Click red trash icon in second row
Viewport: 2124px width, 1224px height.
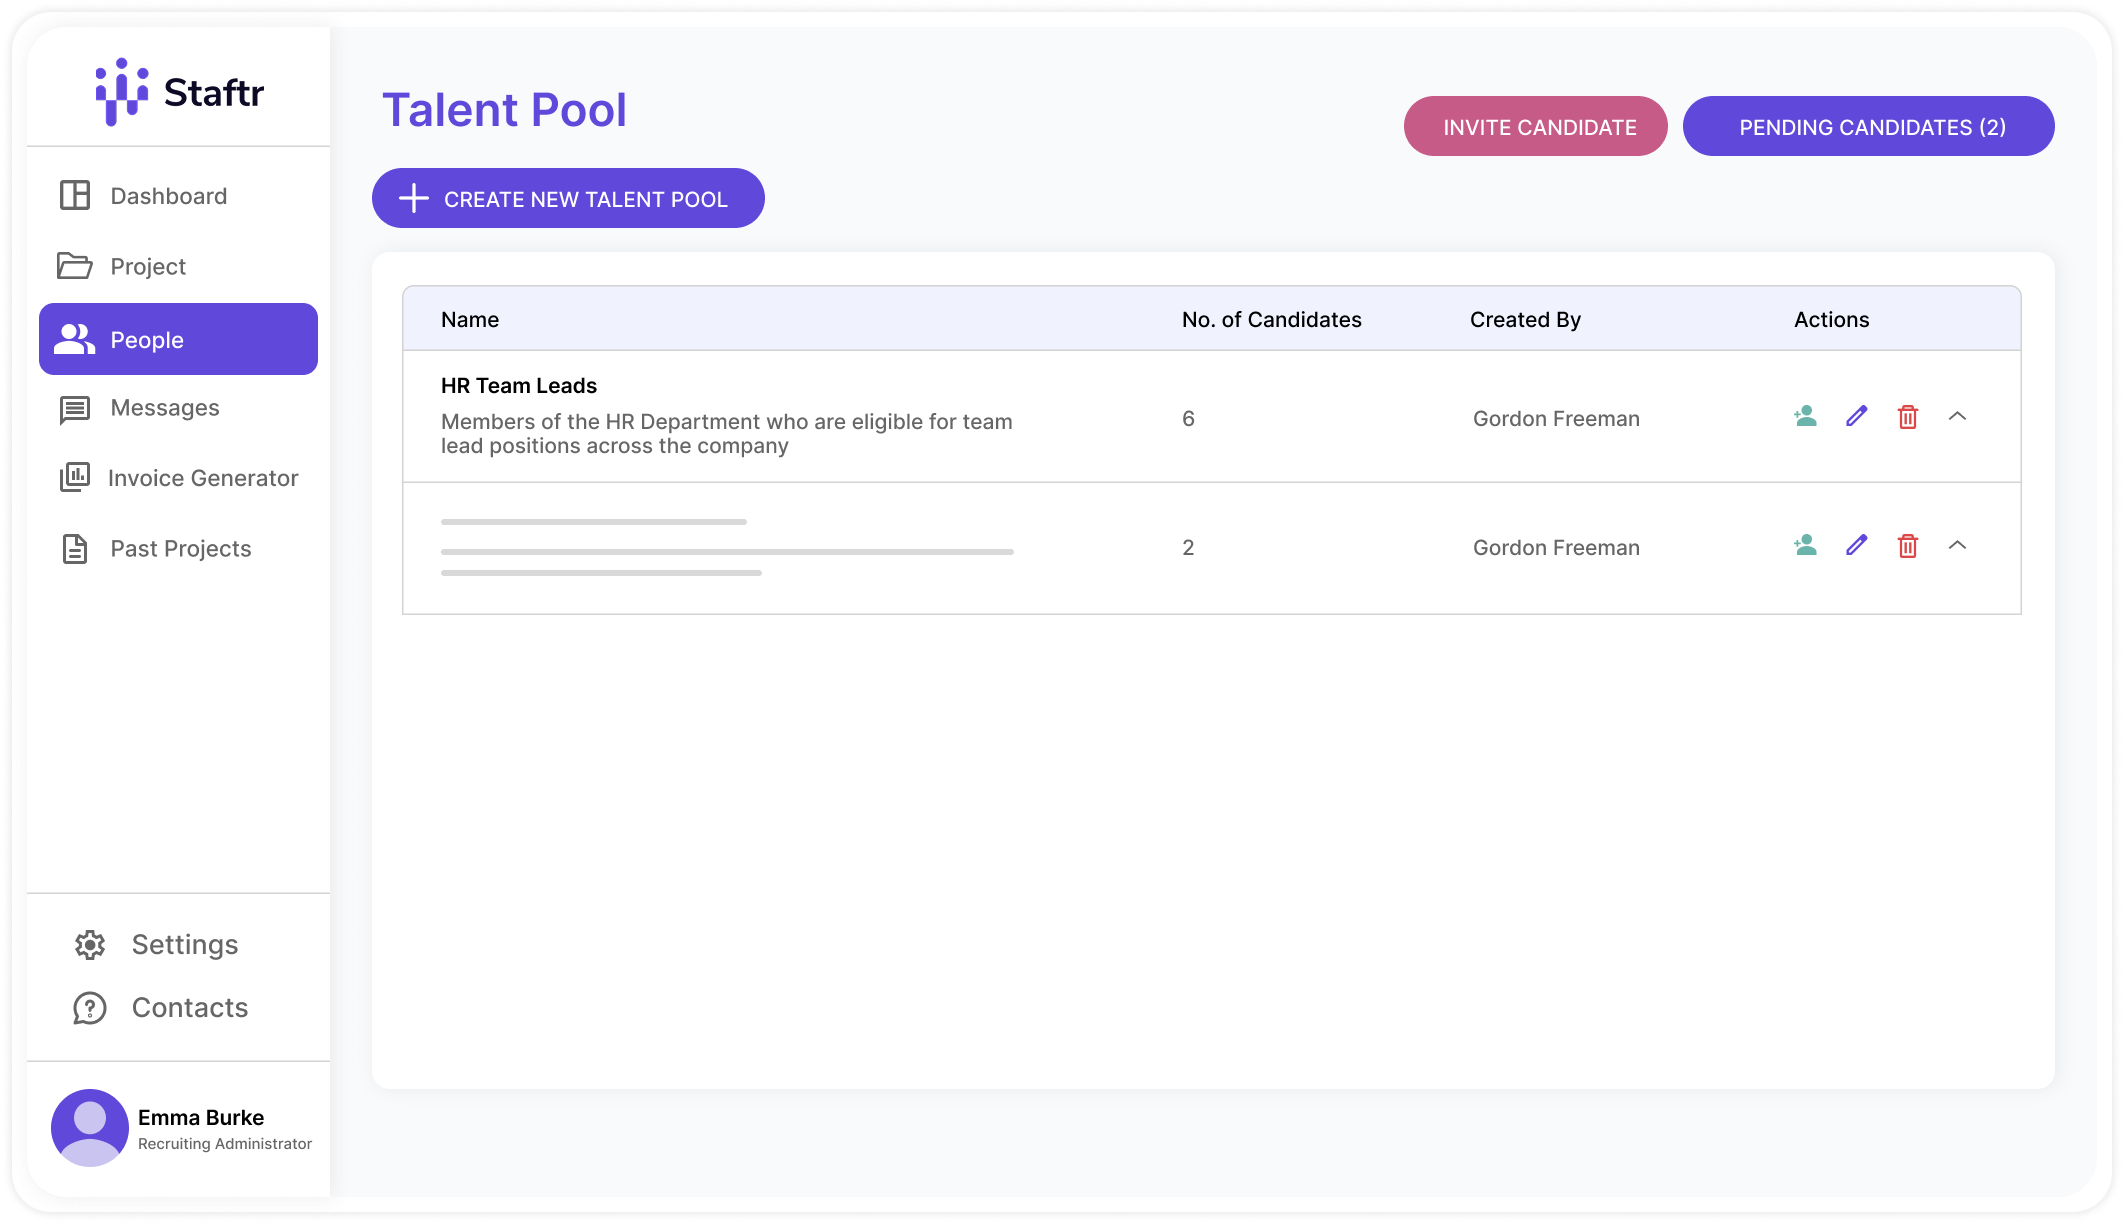(x=1907, y=546)
